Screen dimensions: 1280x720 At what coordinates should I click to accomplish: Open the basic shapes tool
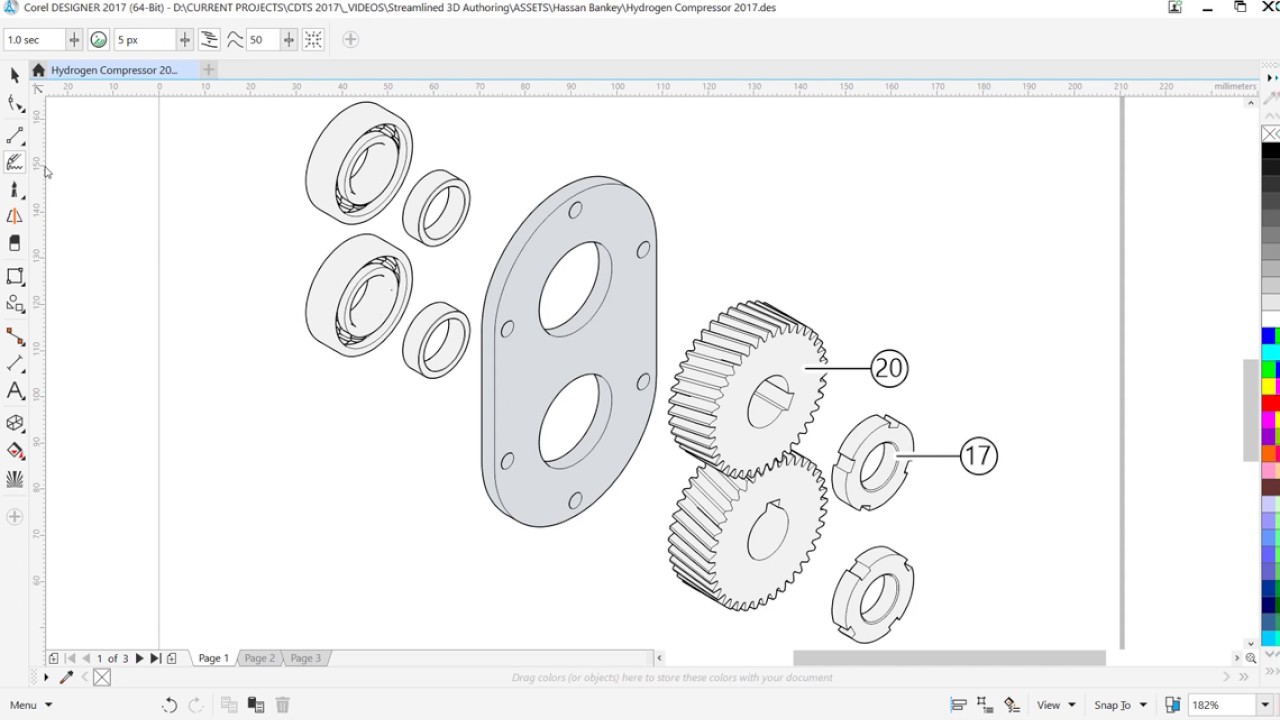click(15, 304)
